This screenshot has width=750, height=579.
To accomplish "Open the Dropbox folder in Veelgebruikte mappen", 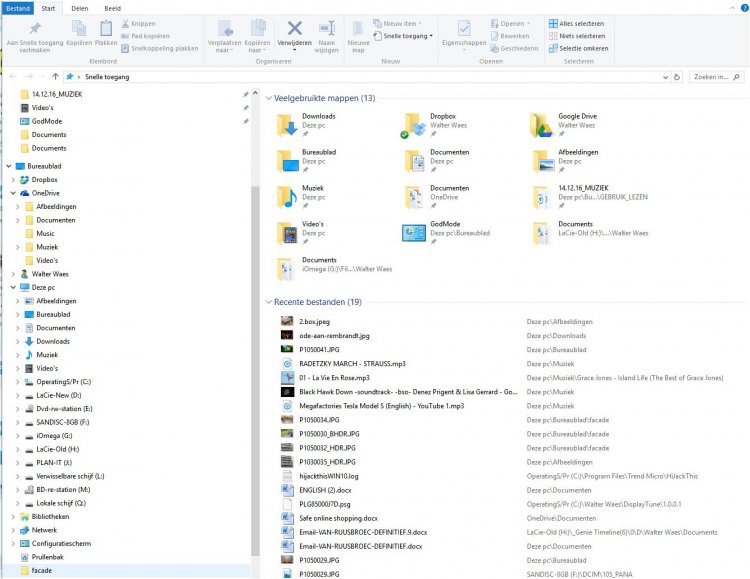I will (x=414, y=124).
